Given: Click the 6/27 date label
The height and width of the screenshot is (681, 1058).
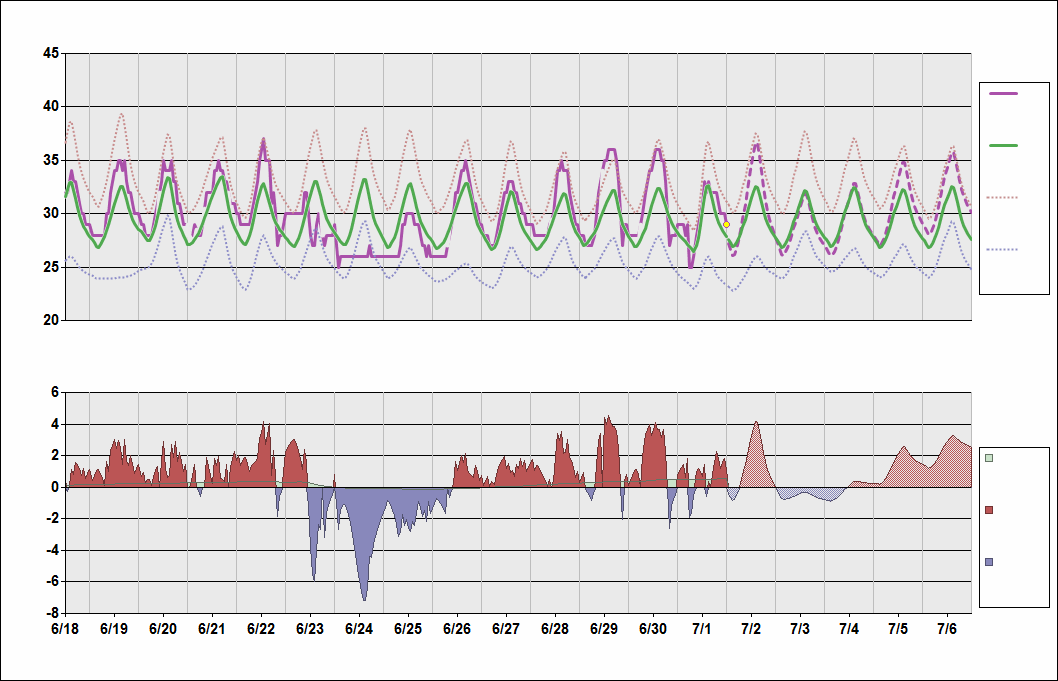Looking at the screenshot, I should click(x=506, y=629).
